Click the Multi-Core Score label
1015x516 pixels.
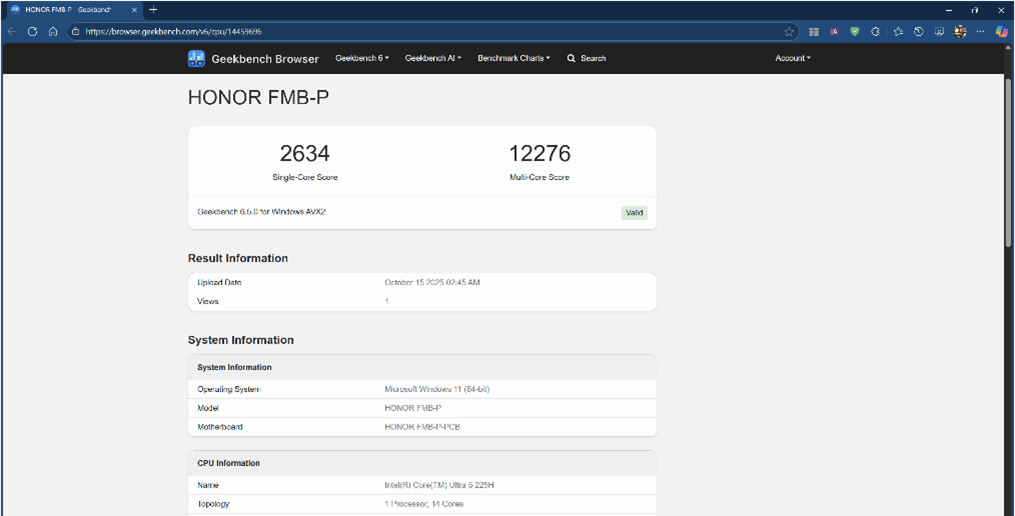pyautogui.click(x=539, y=177)
